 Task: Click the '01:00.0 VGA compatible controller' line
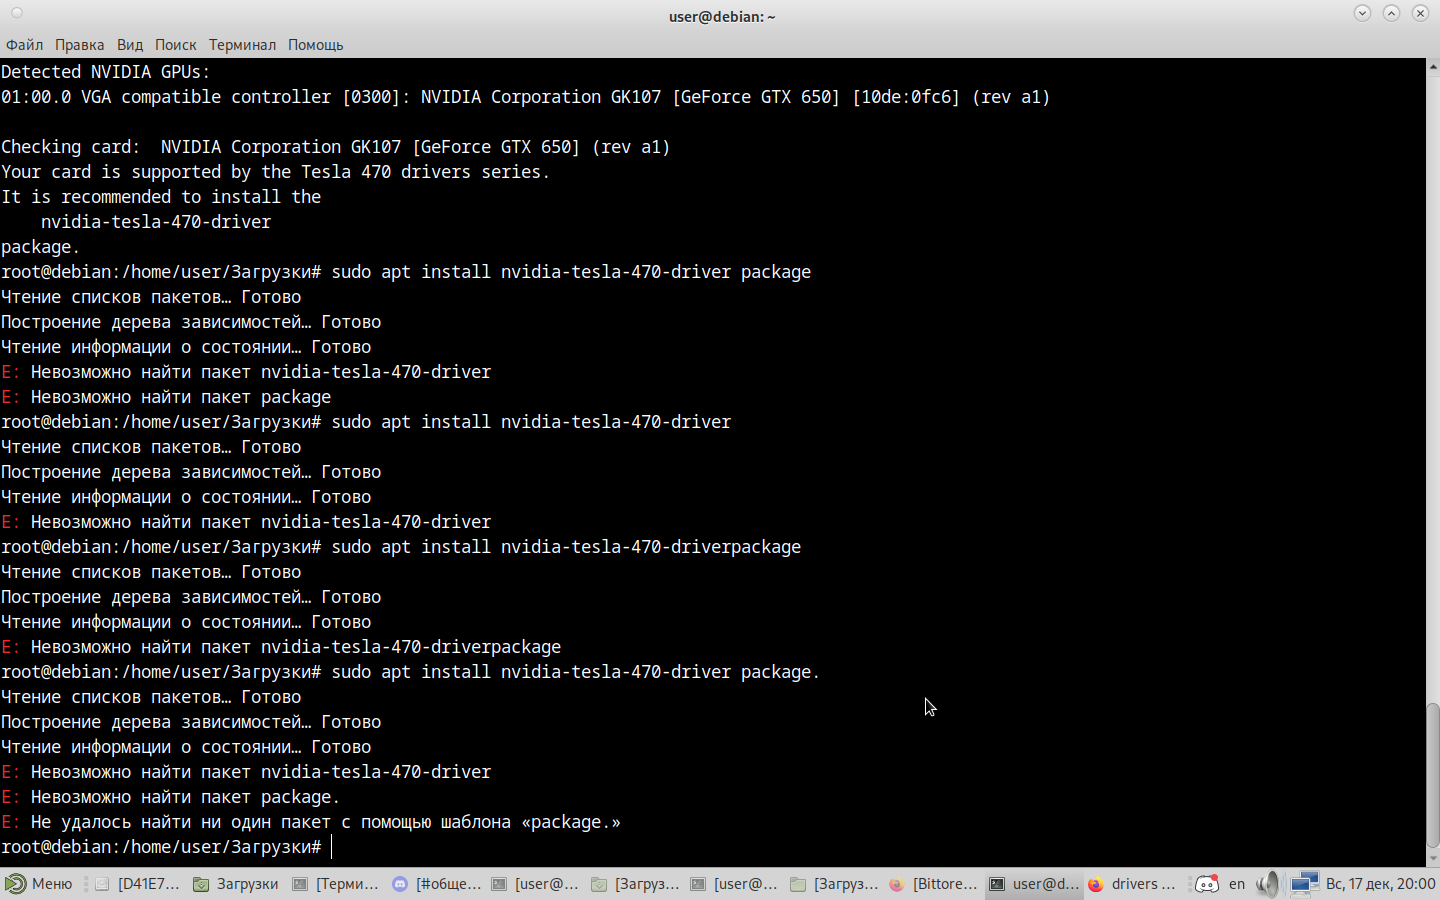tap(526, 97)
